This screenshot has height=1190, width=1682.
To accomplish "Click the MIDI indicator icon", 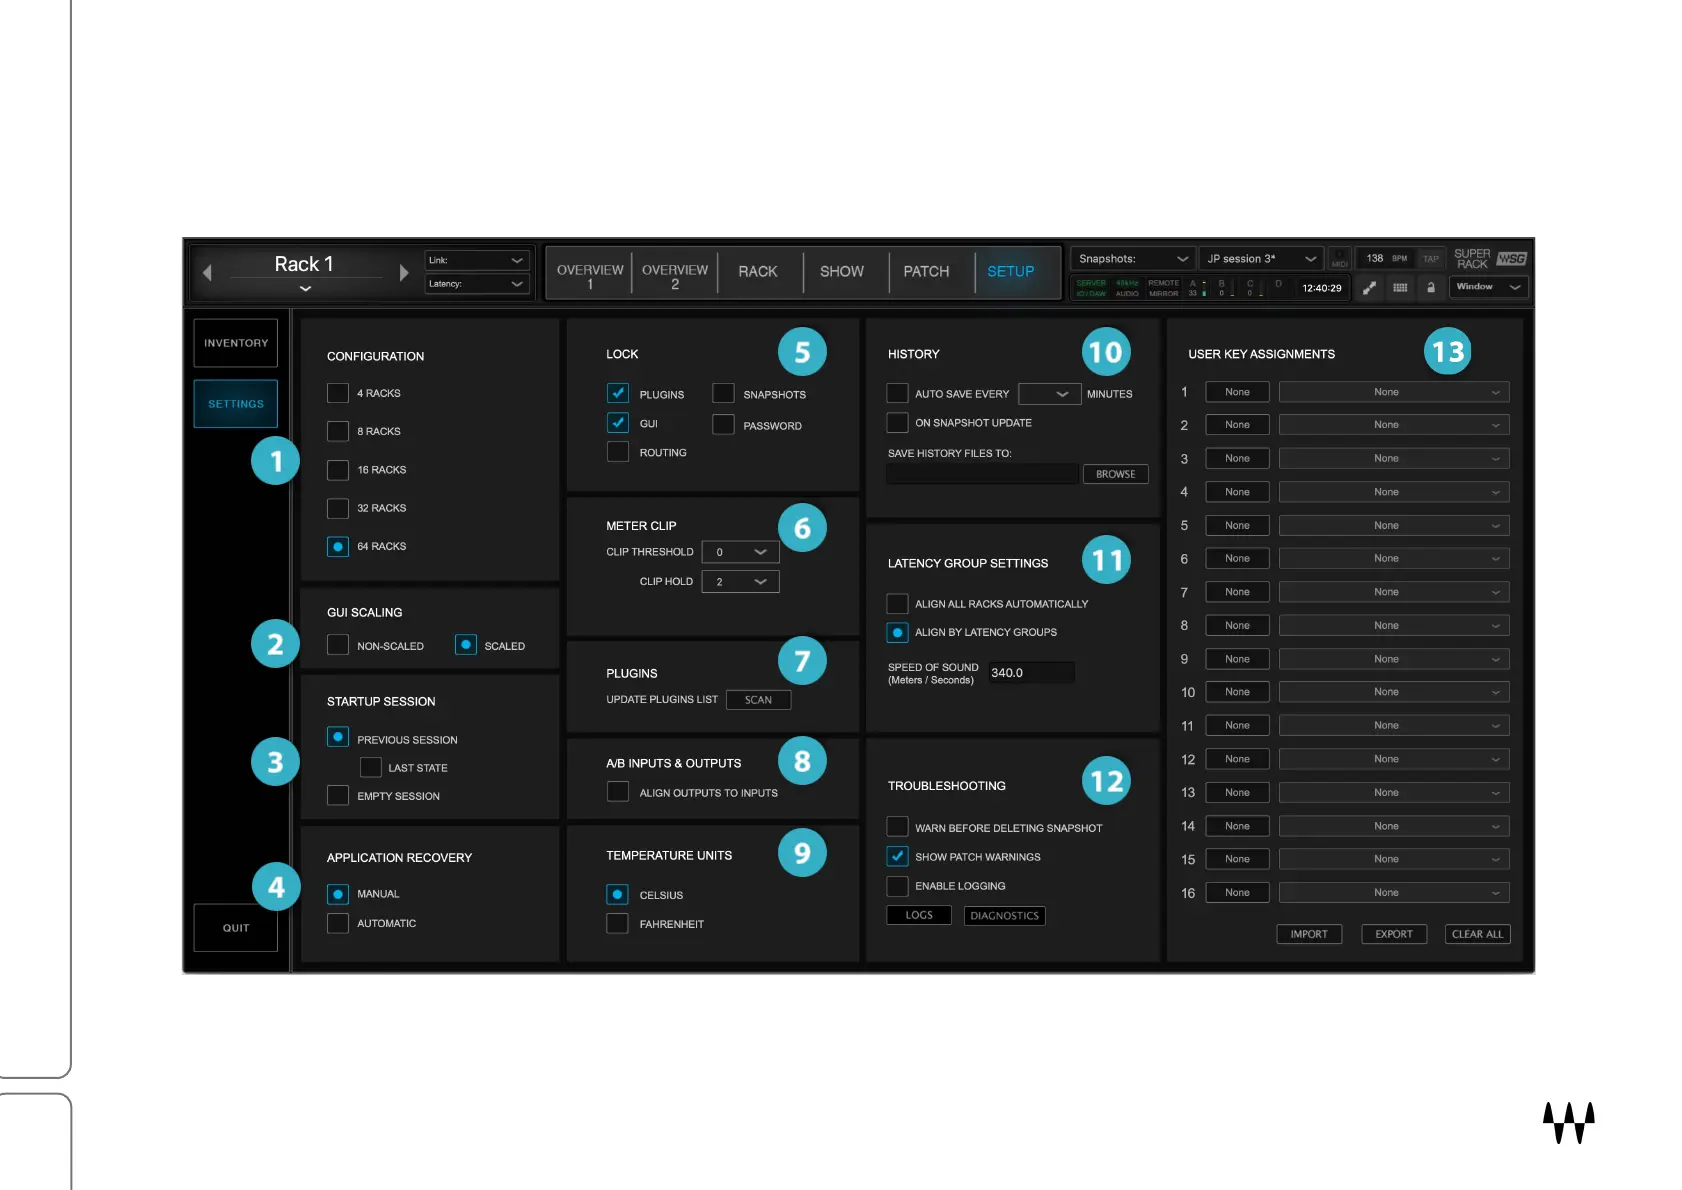I will 1340,258.
